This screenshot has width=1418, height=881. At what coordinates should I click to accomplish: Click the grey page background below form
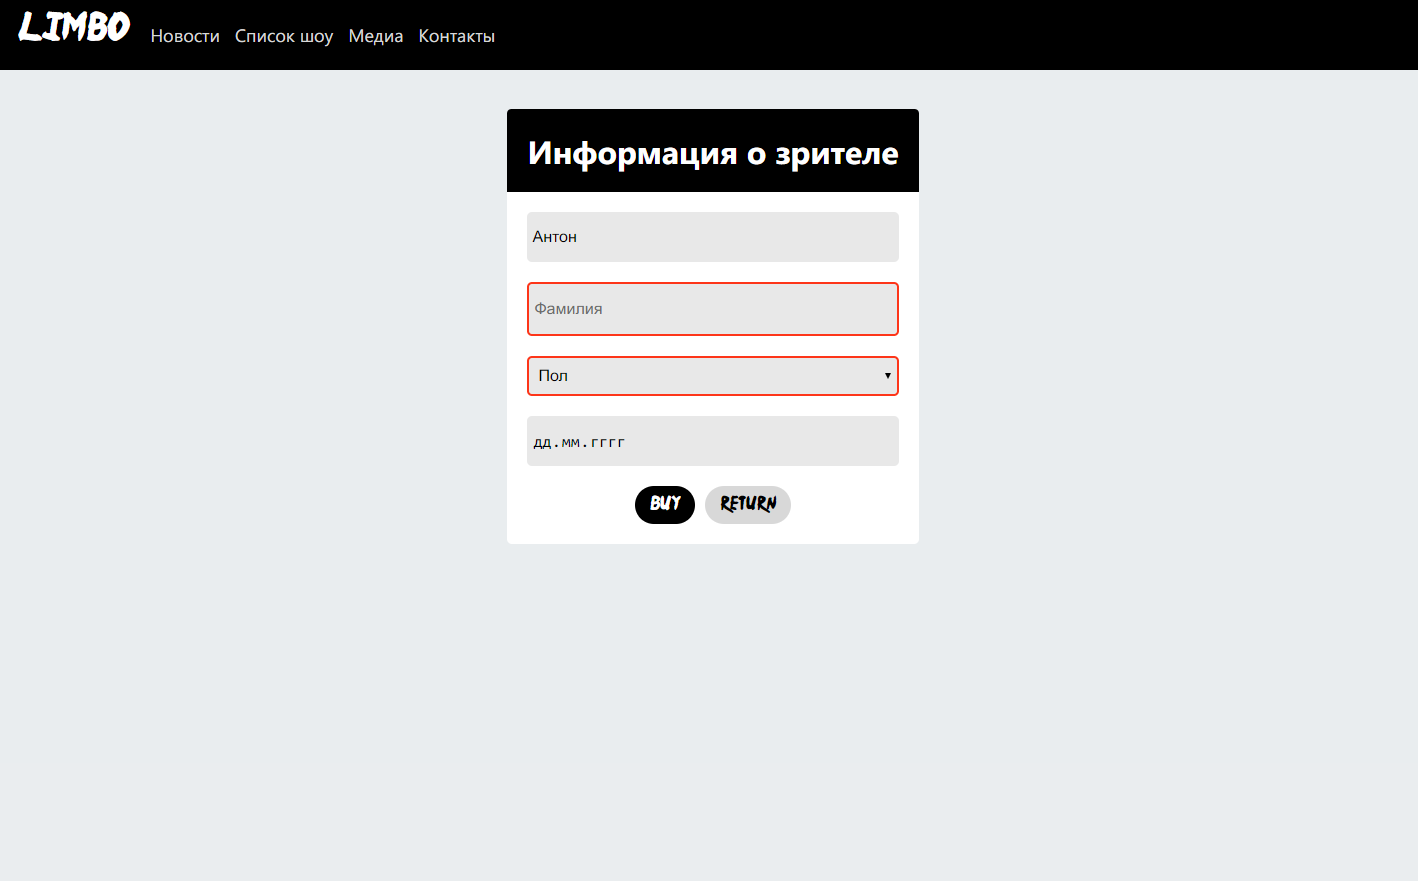[x=712, y=710]
